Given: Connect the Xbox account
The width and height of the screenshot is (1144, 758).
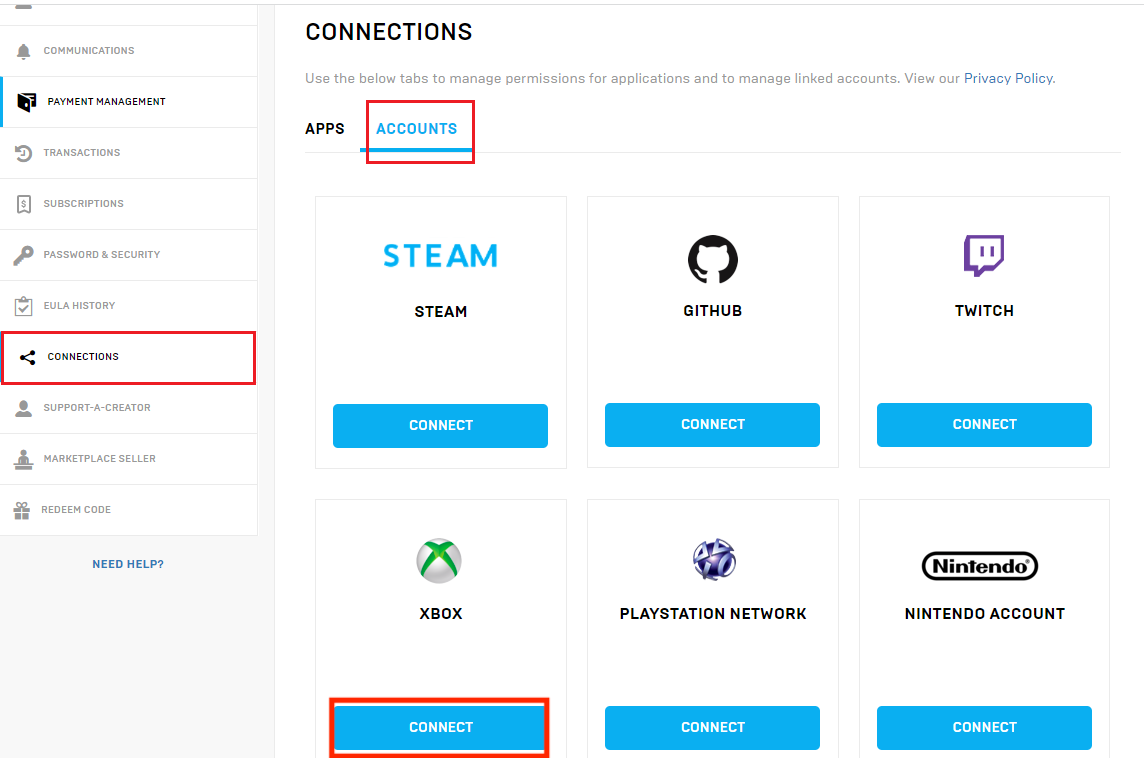Looking at the screenshot, I should point(441,727).
